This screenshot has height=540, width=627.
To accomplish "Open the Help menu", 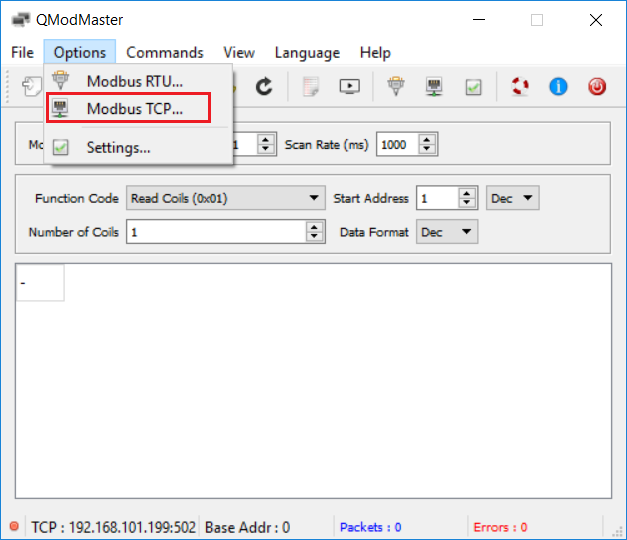I will 375,52.
